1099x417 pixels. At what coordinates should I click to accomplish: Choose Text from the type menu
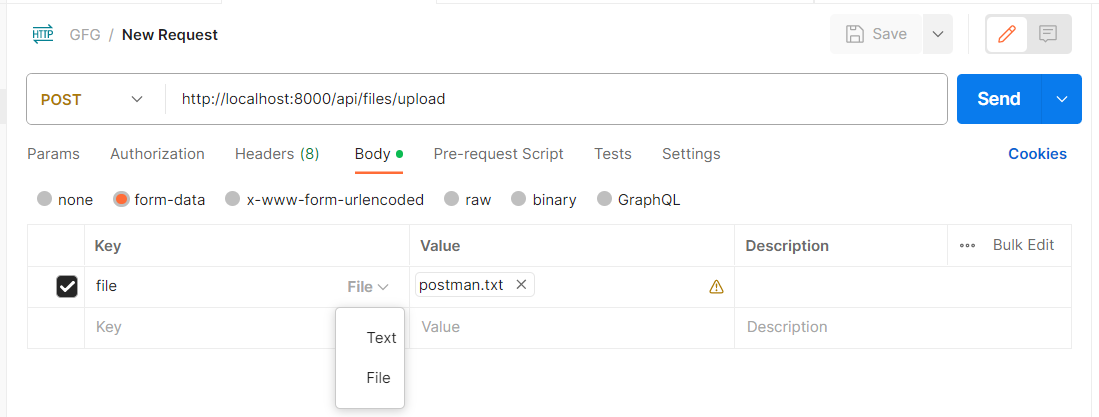pyautogui.click(x=381, y=338)
